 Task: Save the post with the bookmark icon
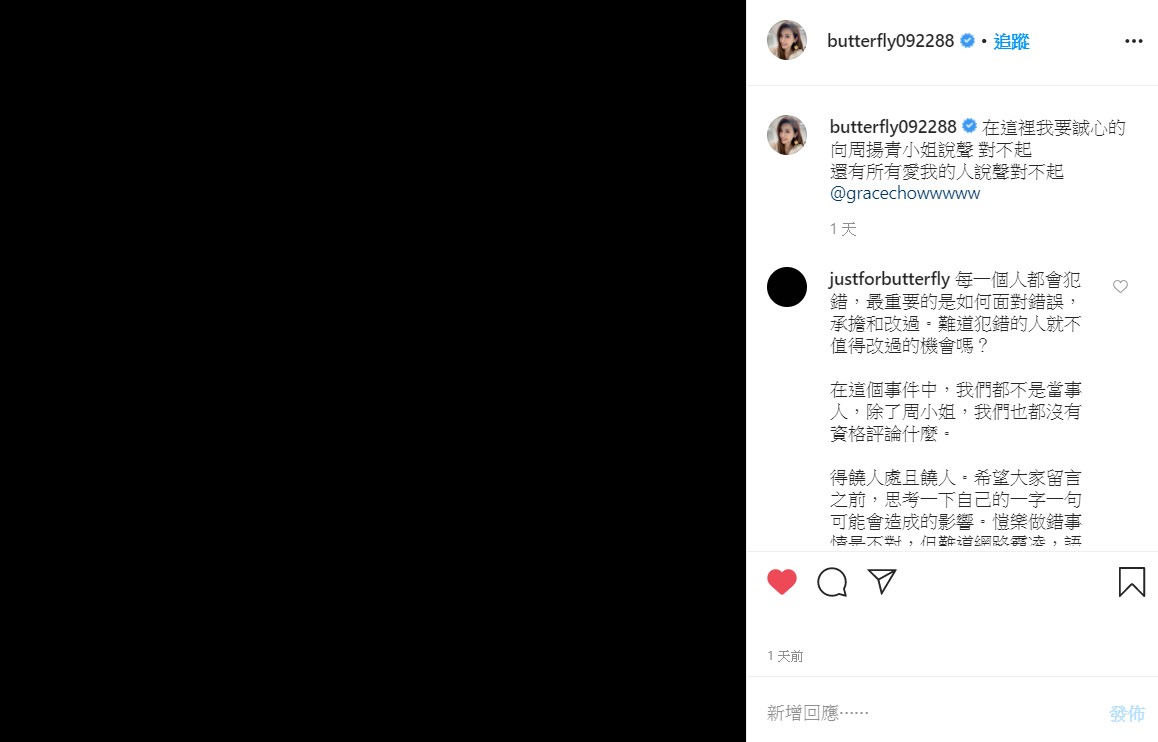1131,582
